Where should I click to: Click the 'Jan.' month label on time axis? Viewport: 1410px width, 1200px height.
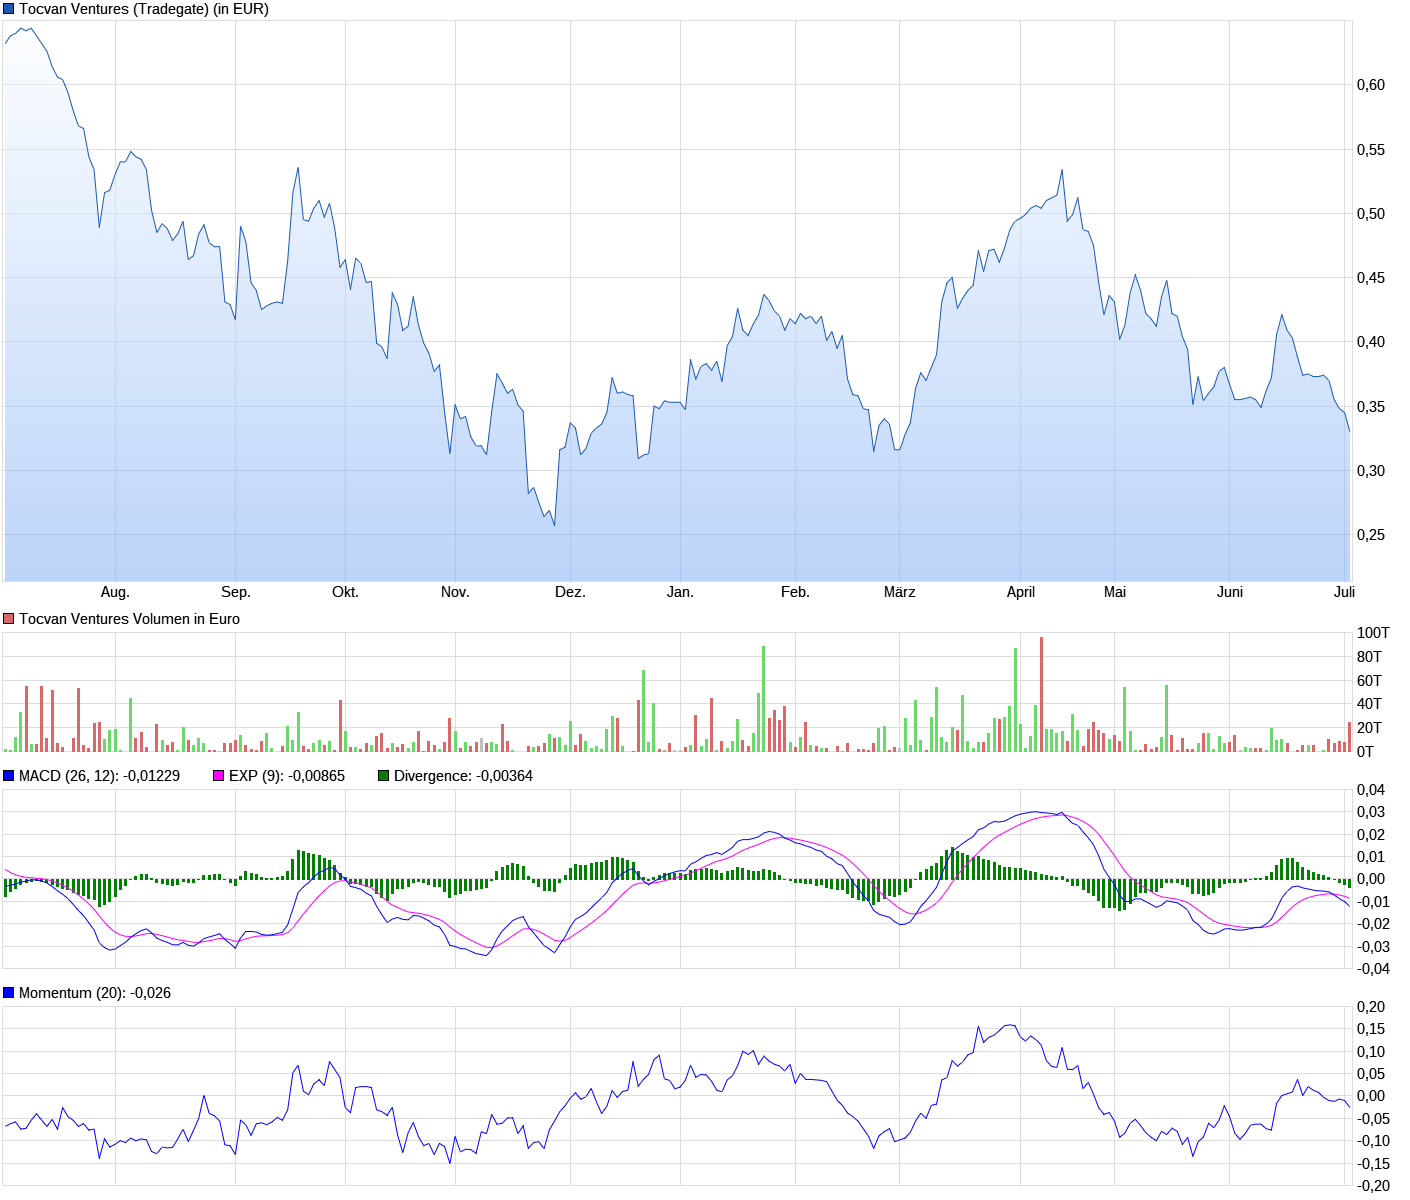pyautogui.click(x=680, y=592)
